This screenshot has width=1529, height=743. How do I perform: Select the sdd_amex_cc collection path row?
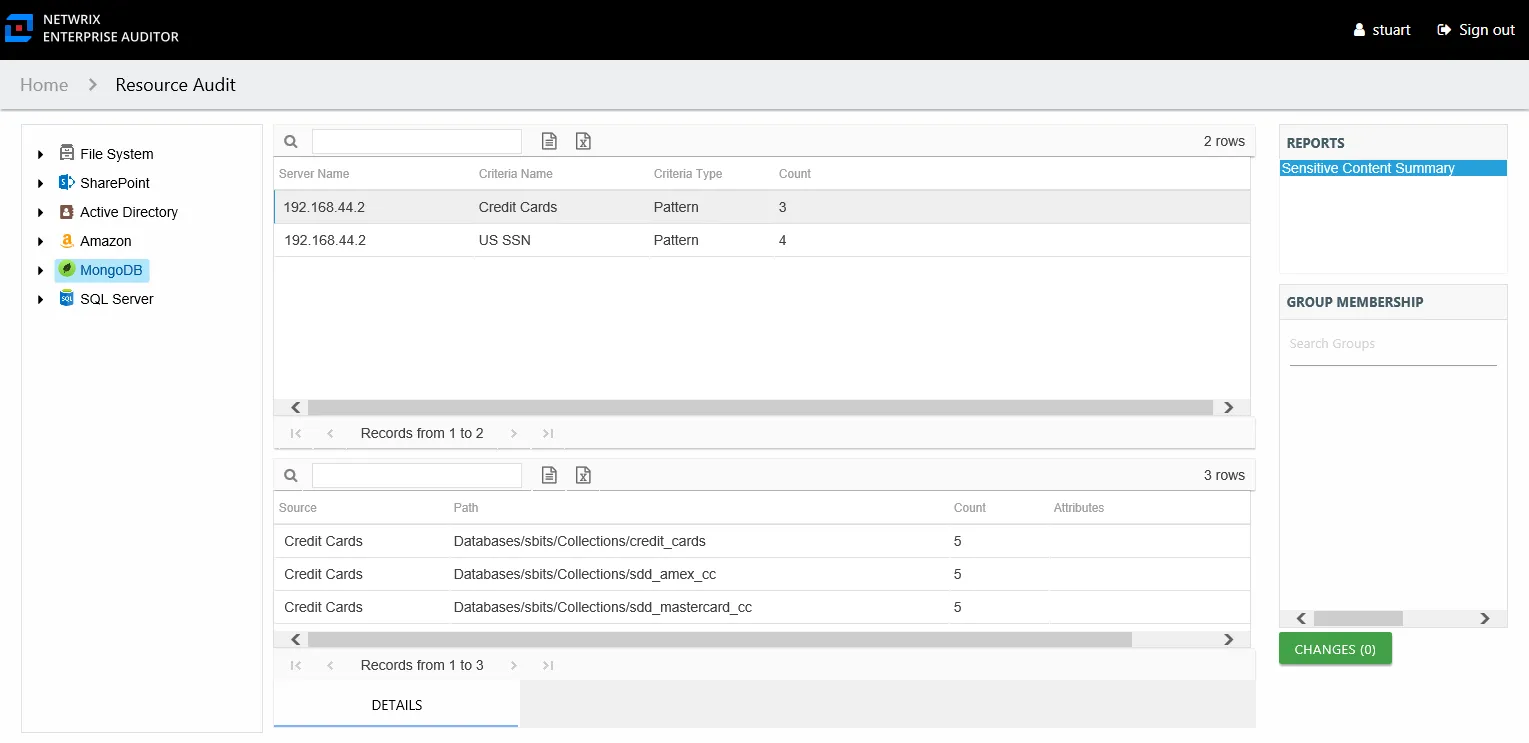(x=762, y=574)
